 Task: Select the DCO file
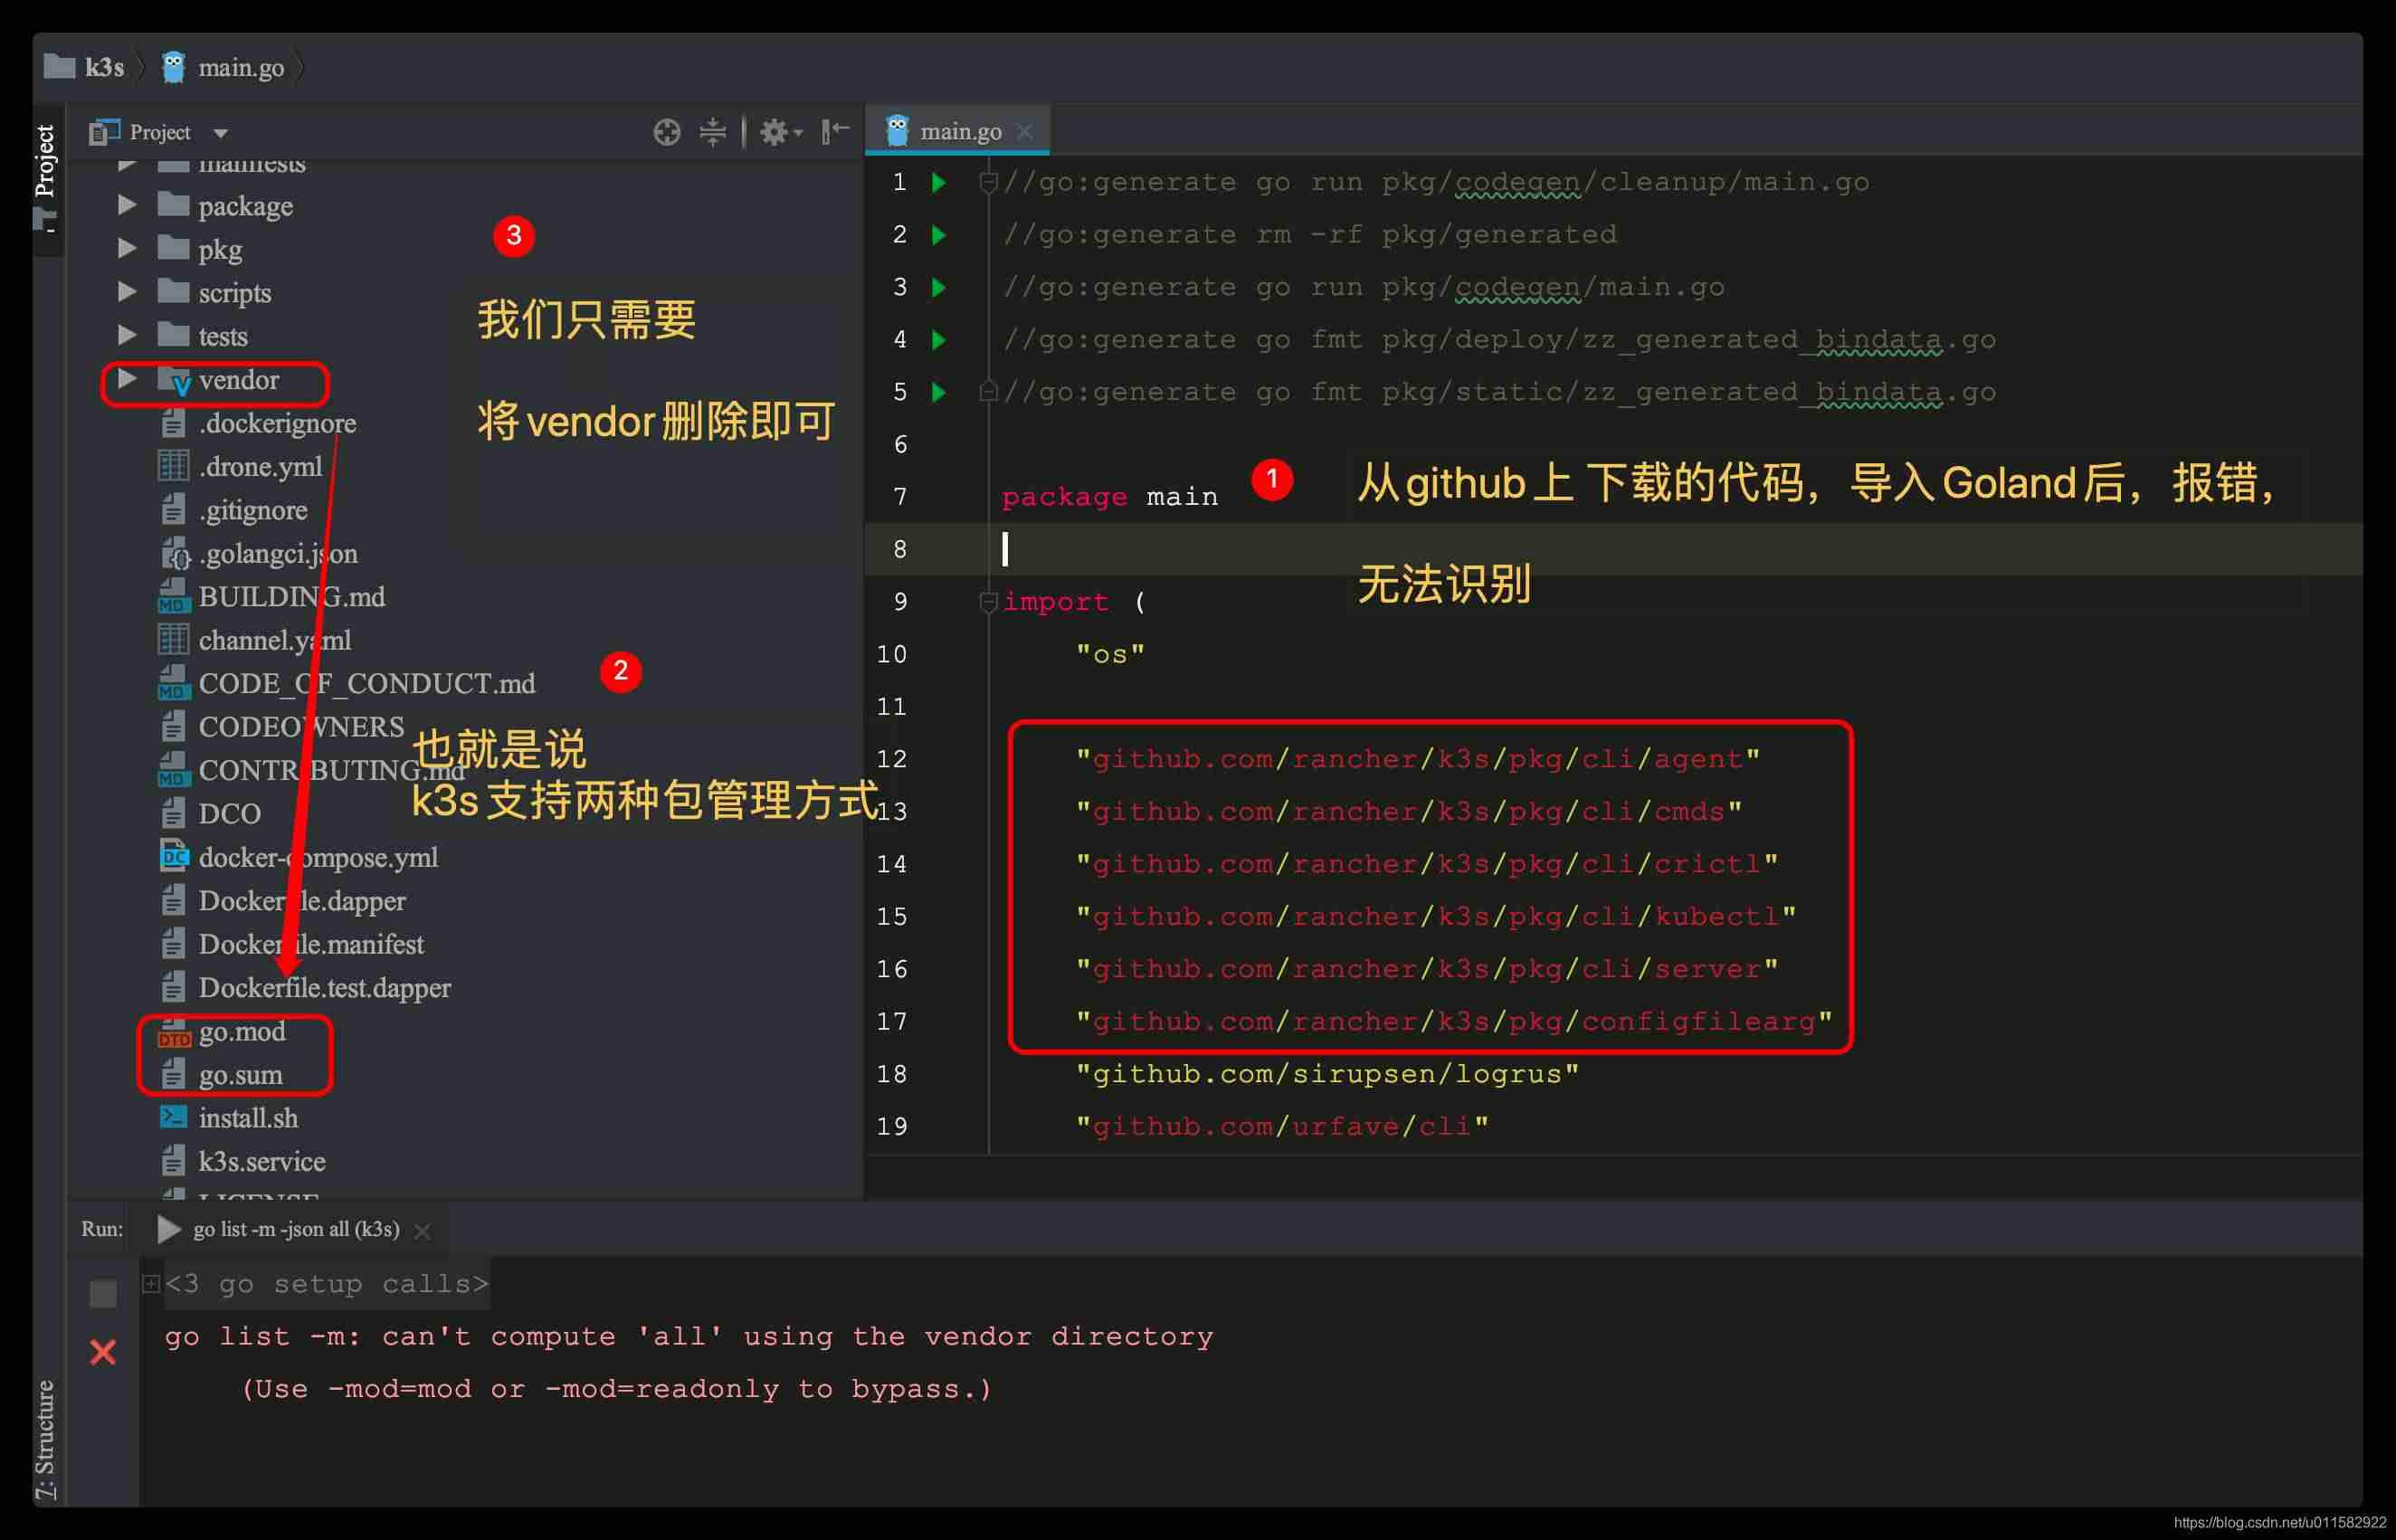[229, 814]
